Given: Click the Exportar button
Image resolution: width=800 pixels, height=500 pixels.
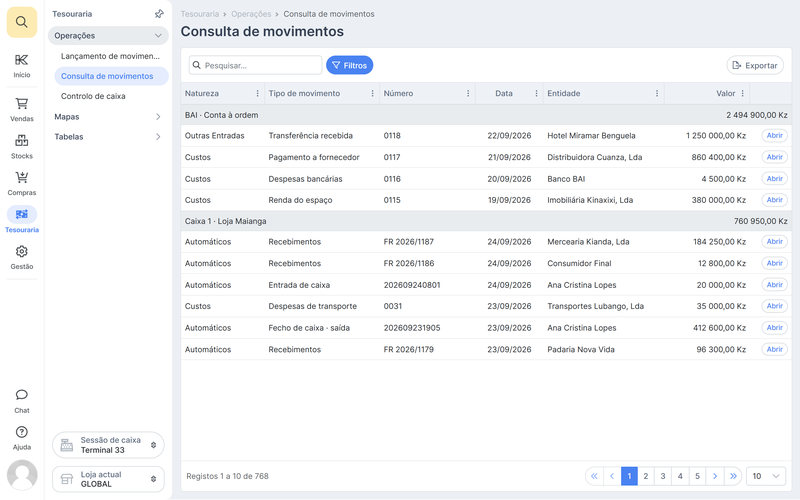Looking at the screenshot, I should [755, 65].
